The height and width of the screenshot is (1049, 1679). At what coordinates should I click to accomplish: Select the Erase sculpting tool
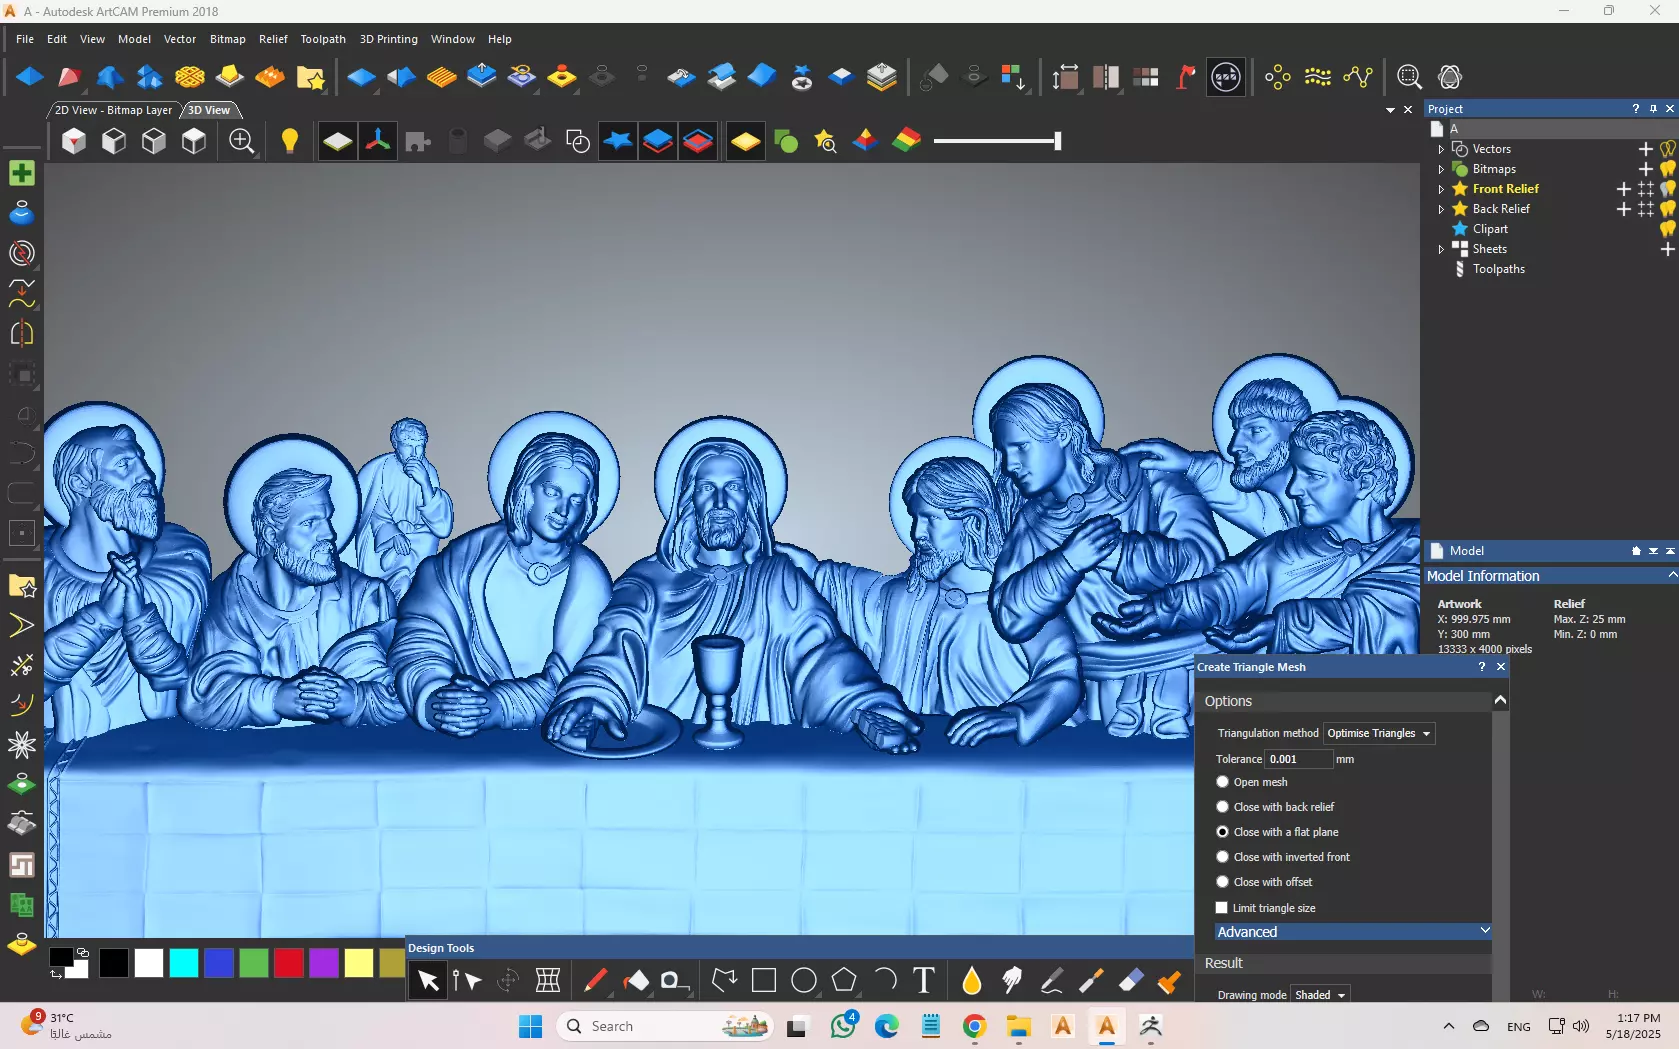[x=1131, y=980]
